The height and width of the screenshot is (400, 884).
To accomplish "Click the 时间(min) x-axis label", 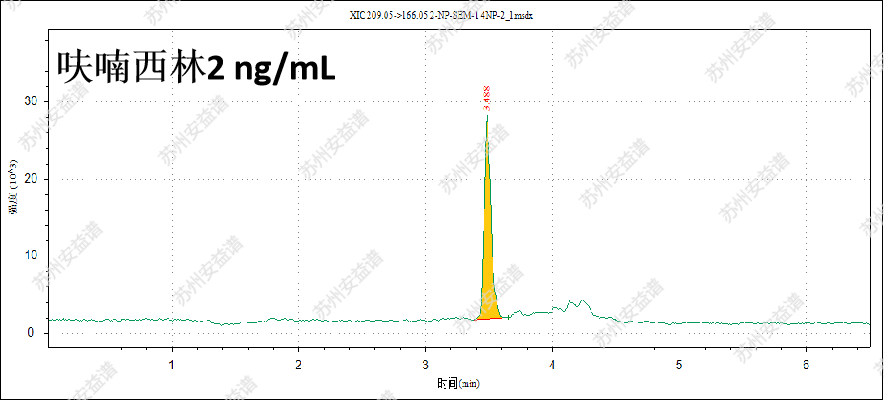I will [458, 384].
